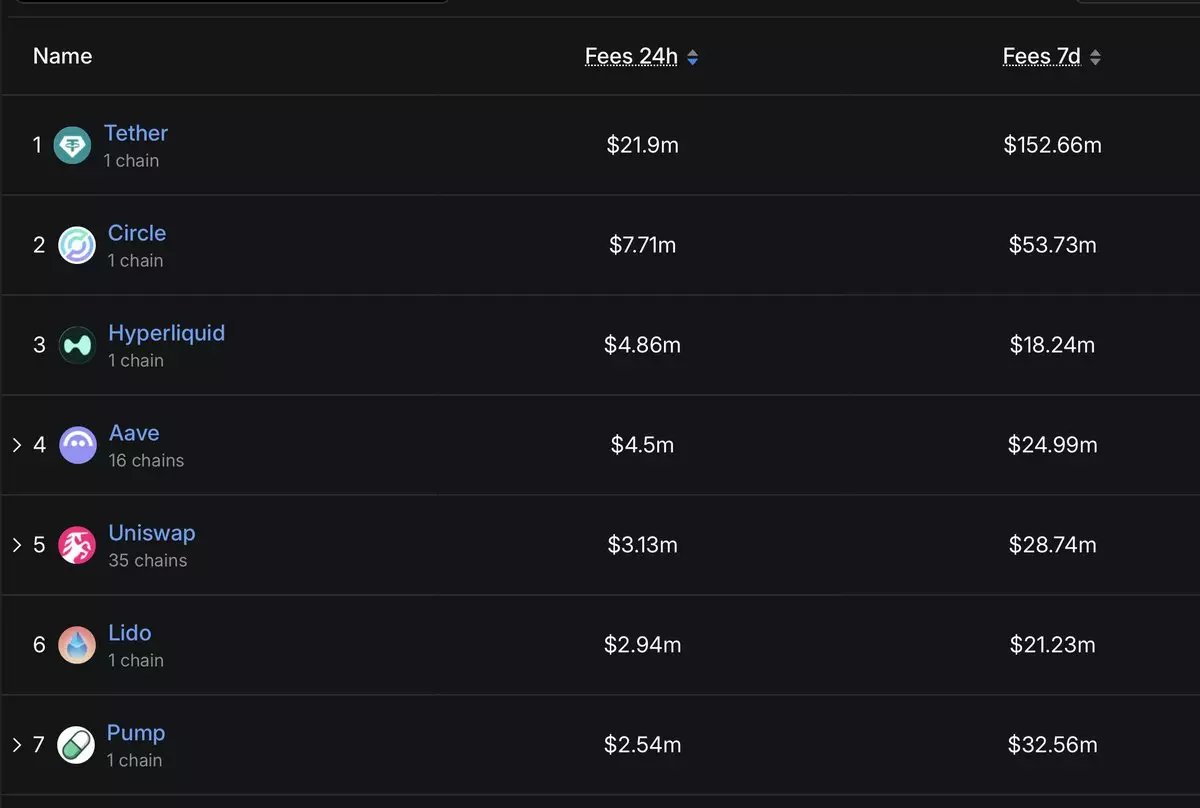This screenshot has width=1200, height=808.
Task: Expand the Uniswap chains breakdown
Action: click(17, 545)
